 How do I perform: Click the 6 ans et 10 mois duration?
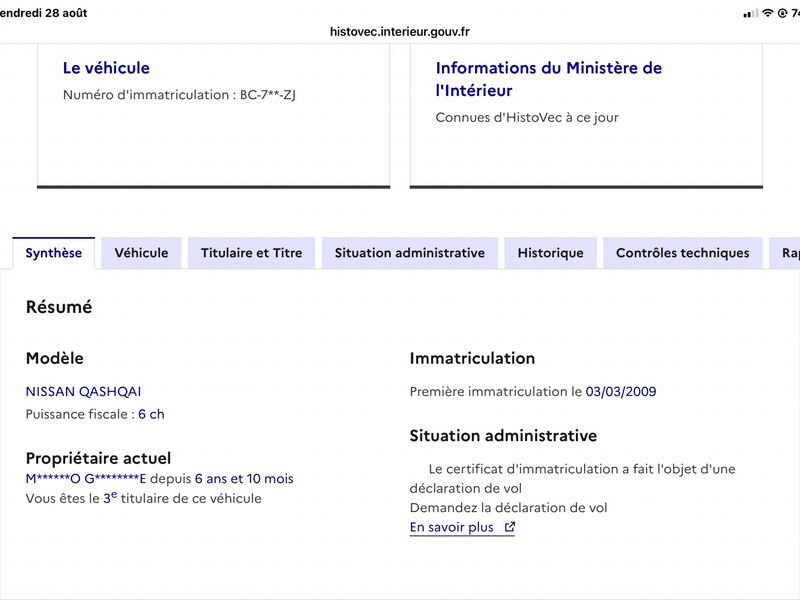click(x=244, y=479)
